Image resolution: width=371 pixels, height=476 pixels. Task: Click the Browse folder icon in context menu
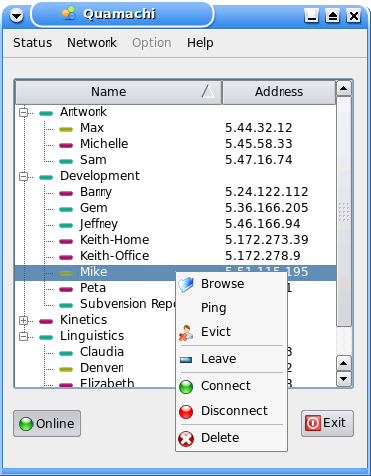pyautogui.click(x=186, y=284)
